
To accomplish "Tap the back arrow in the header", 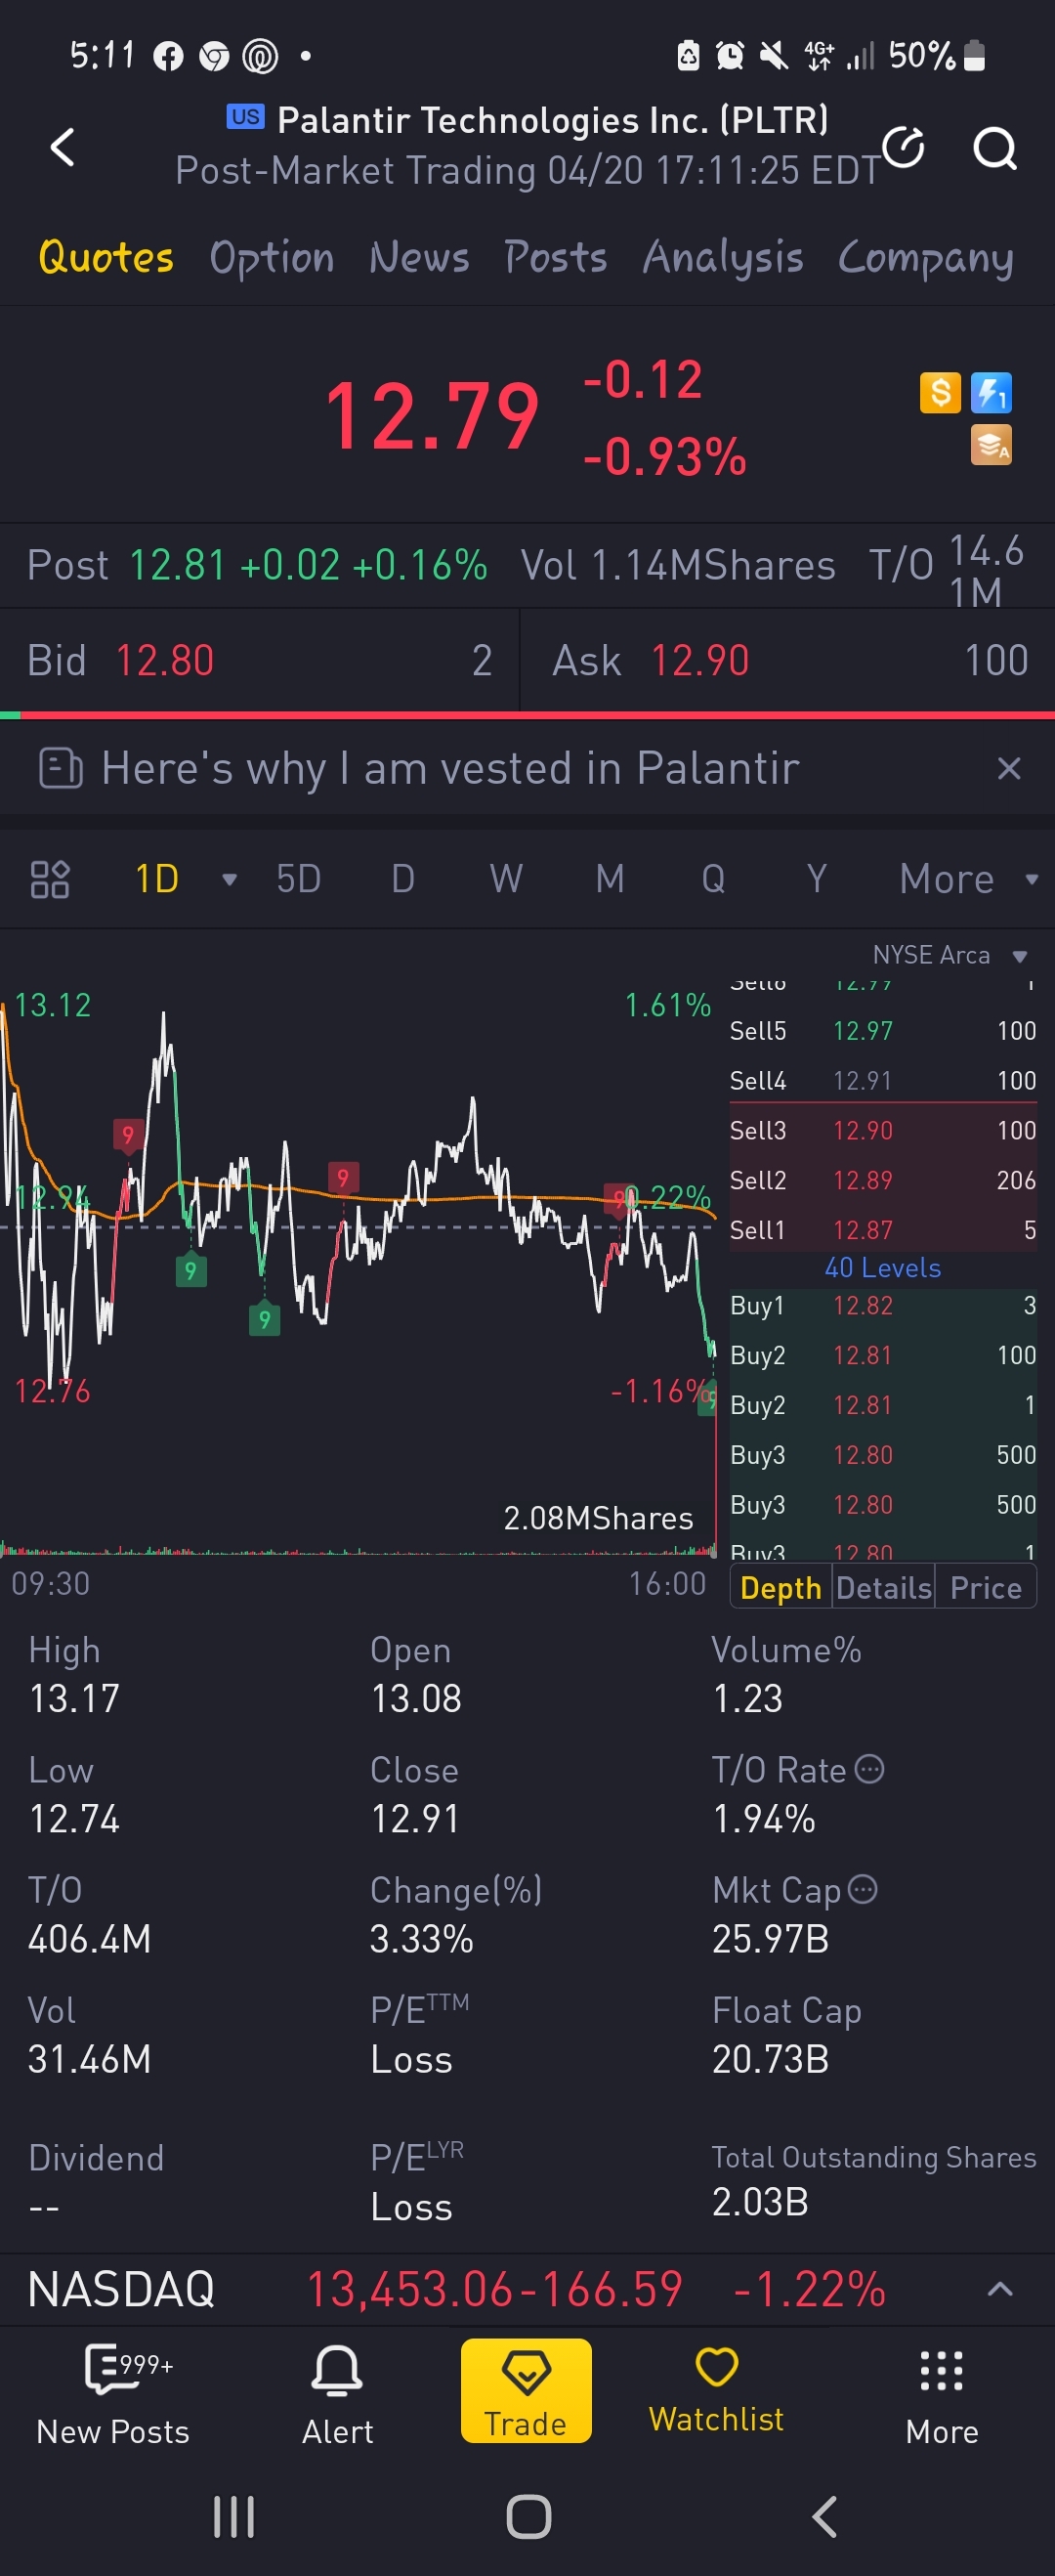I will pyautogui.click(x=63, y=147).
